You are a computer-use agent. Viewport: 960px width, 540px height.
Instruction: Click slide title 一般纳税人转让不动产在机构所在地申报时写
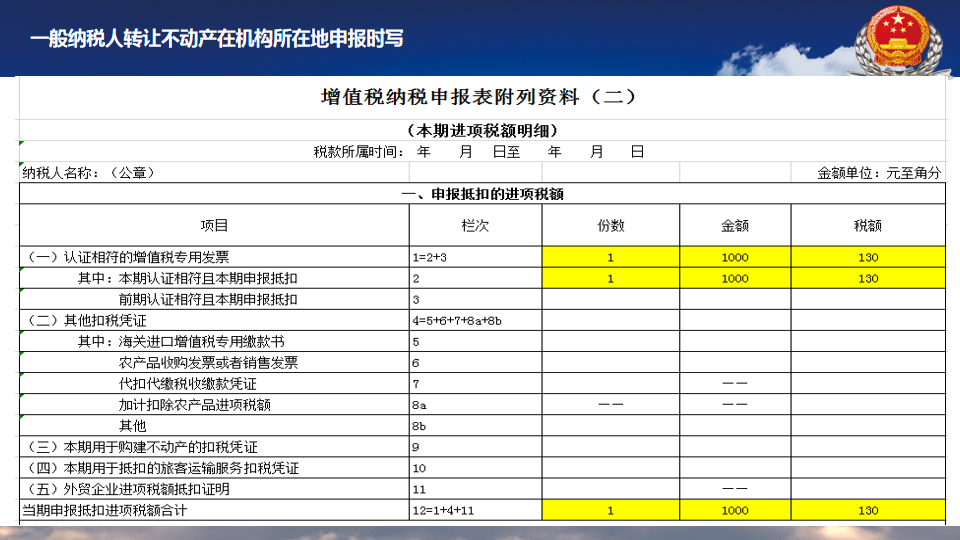point(217,39)
